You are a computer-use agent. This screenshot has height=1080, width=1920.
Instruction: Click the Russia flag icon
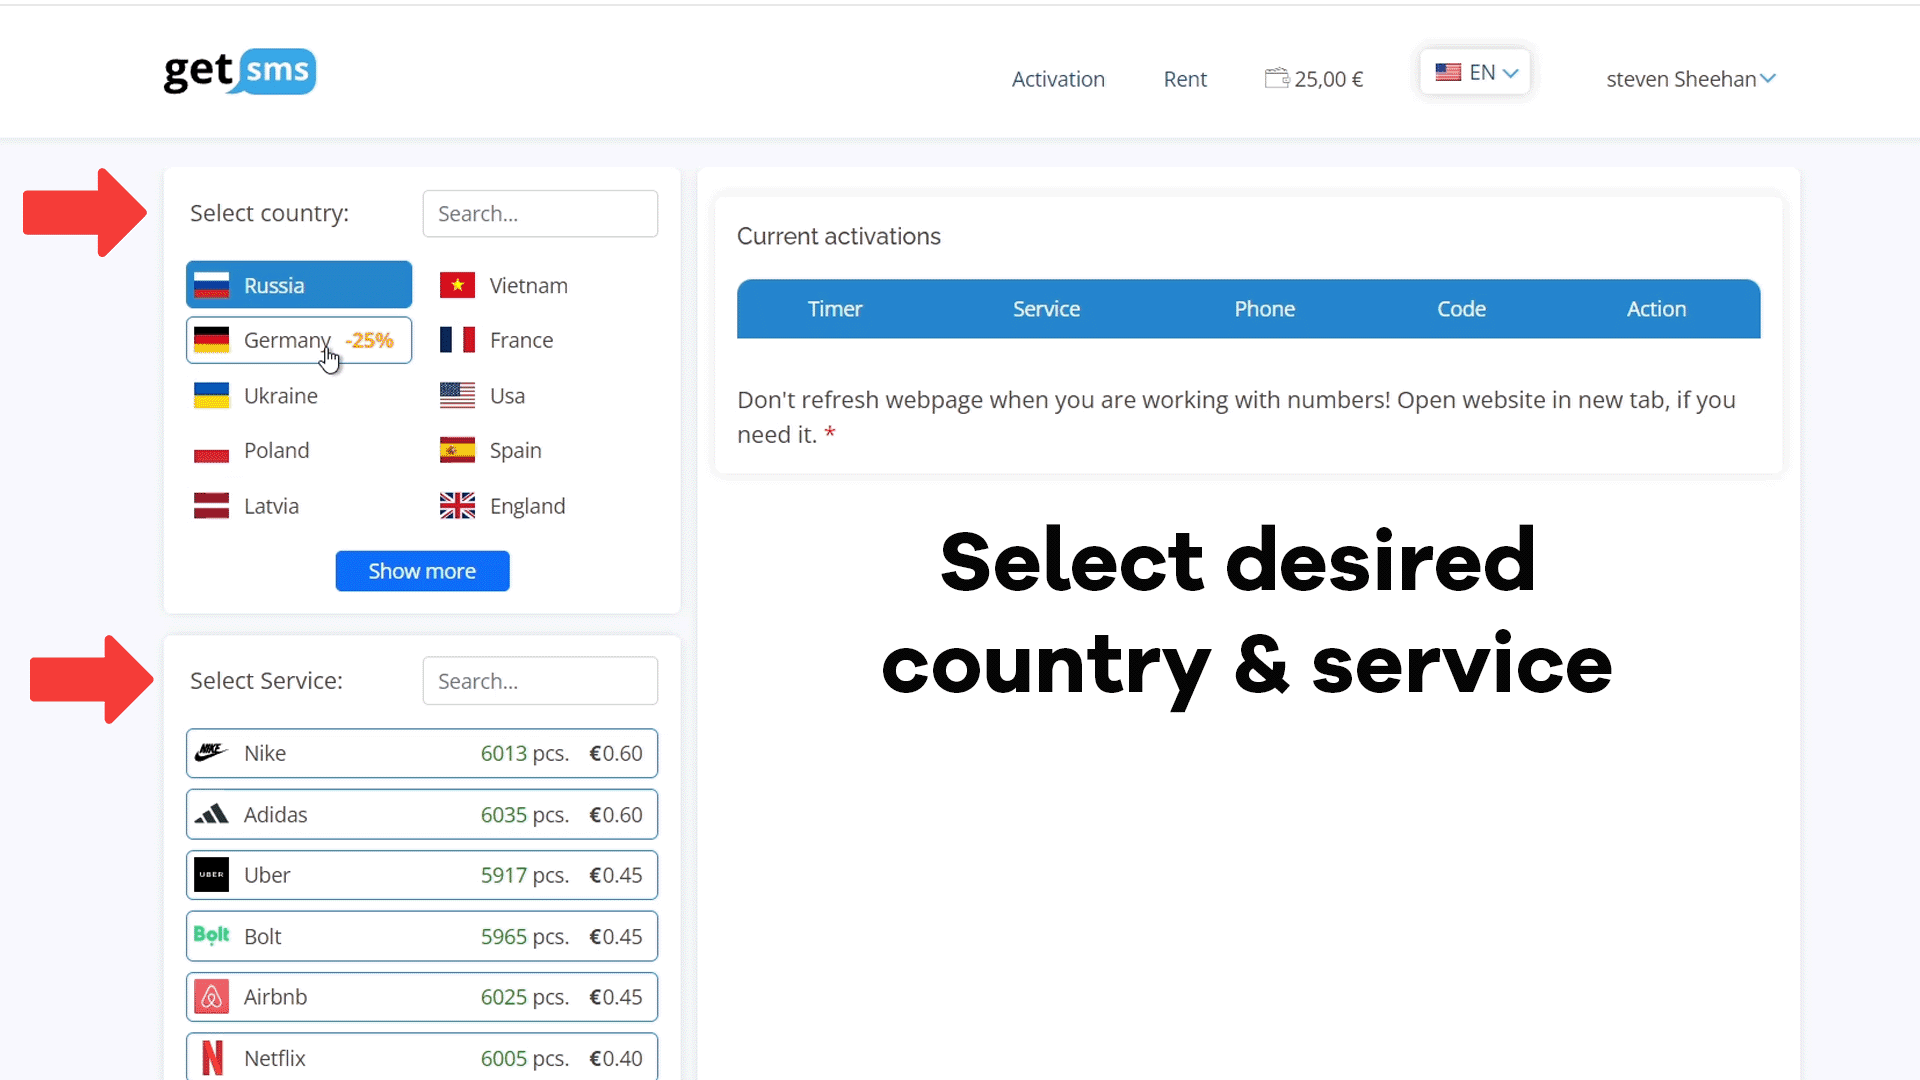click(x=211, y=285)
